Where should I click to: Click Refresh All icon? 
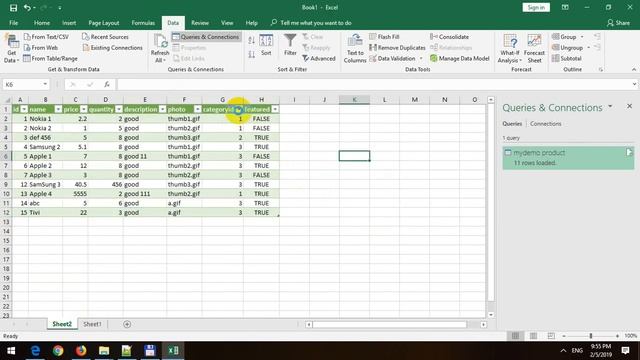coord(160,42)
